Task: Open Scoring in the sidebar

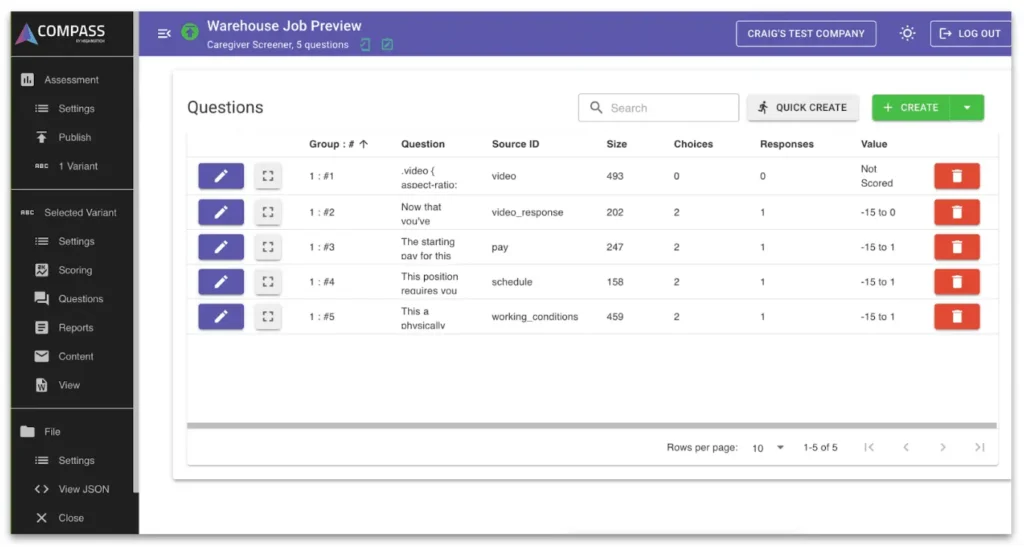Action: (x=75, y=270)
